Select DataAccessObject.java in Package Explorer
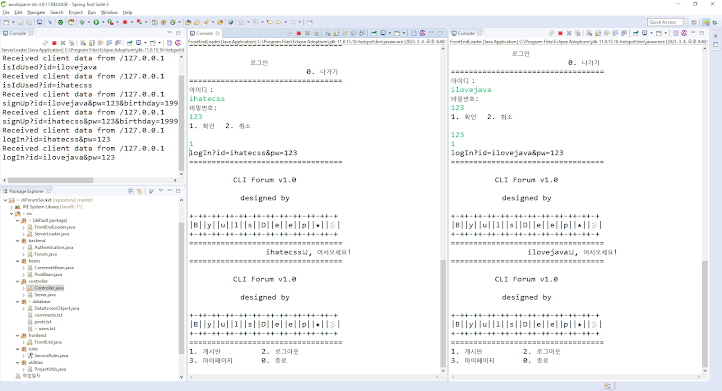 (x=57, y=308)
